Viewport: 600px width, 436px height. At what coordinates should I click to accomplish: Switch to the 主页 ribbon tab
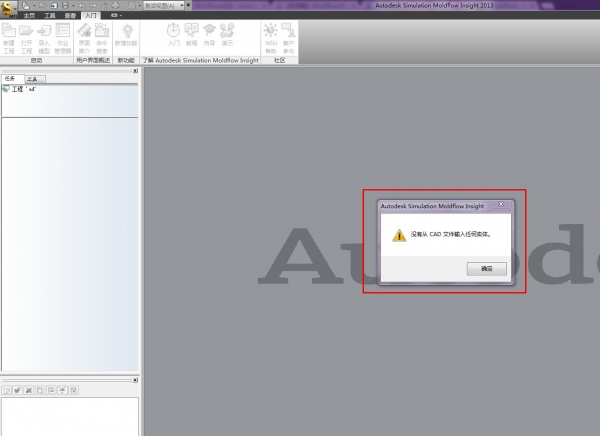click(x=29, y=15)
